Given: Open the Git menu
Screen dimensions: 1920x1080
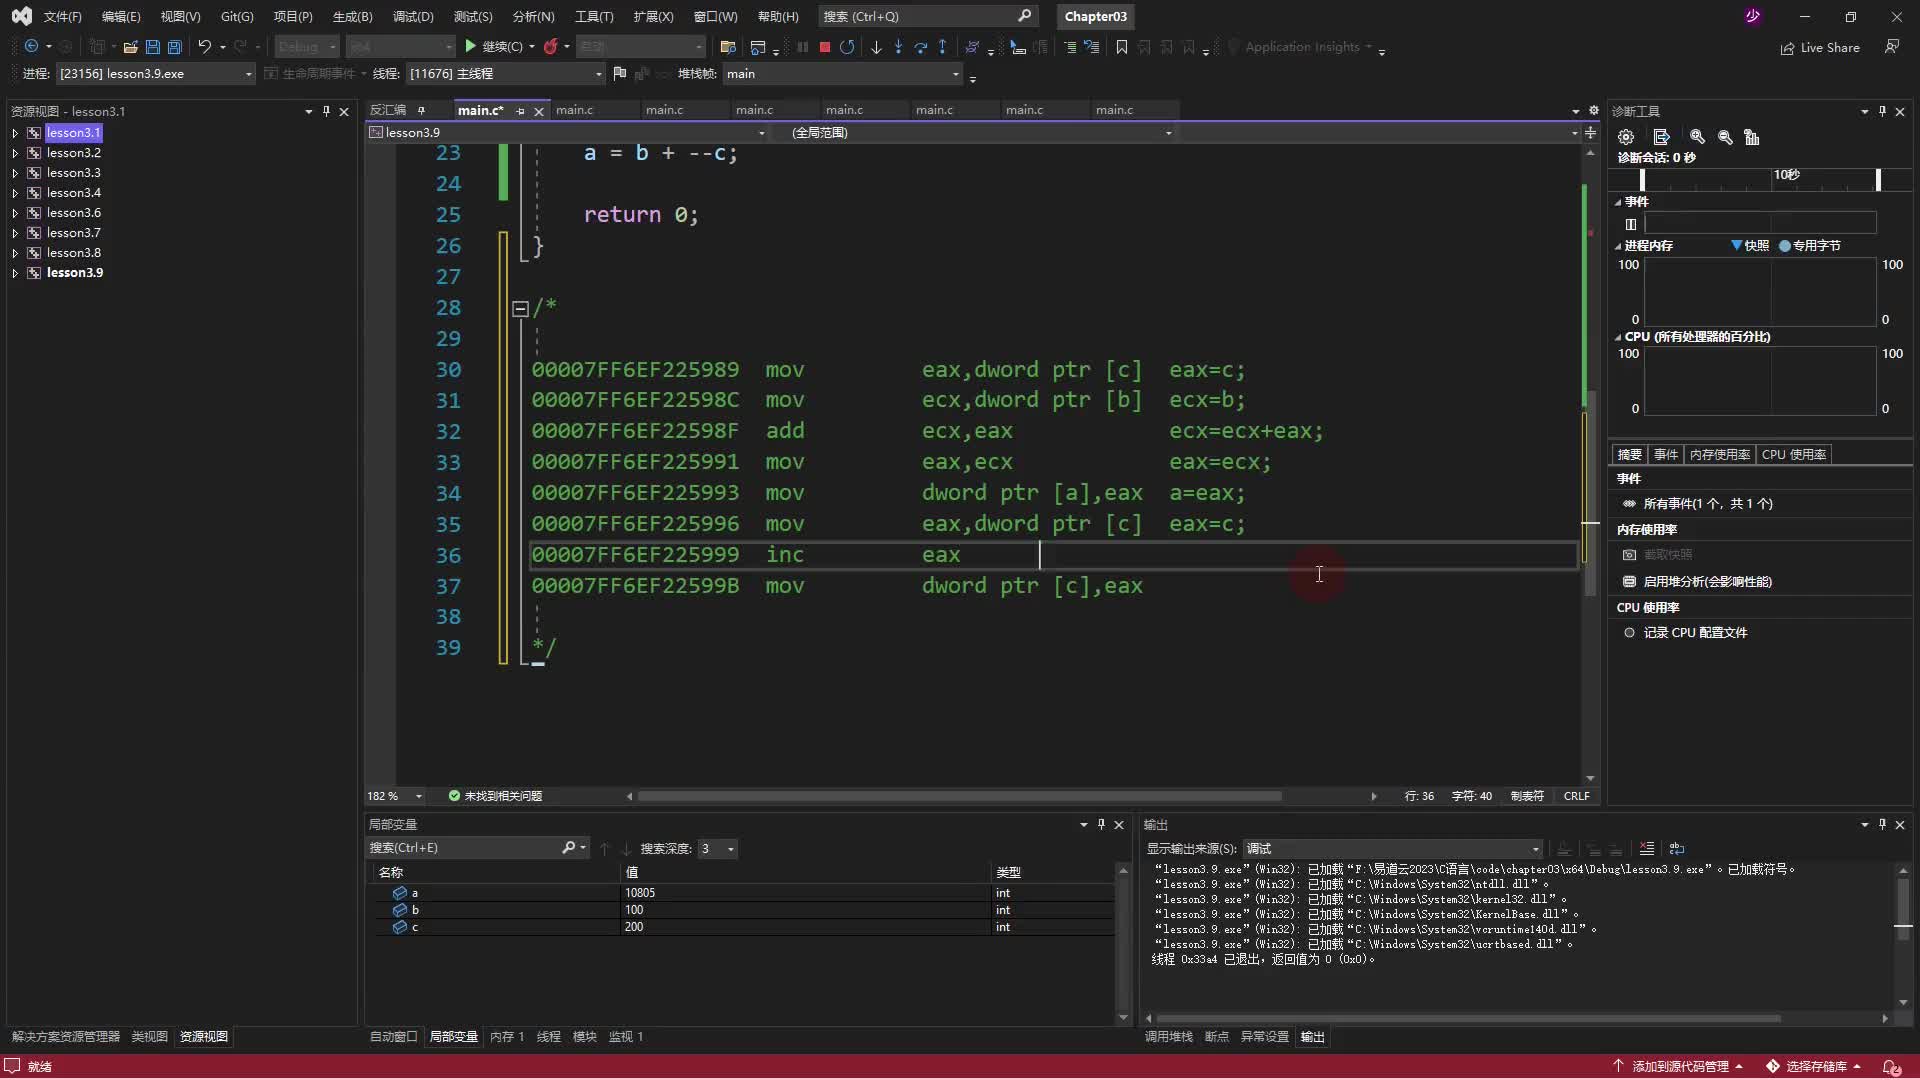Looking at the screenshot, I should [237, 17].
